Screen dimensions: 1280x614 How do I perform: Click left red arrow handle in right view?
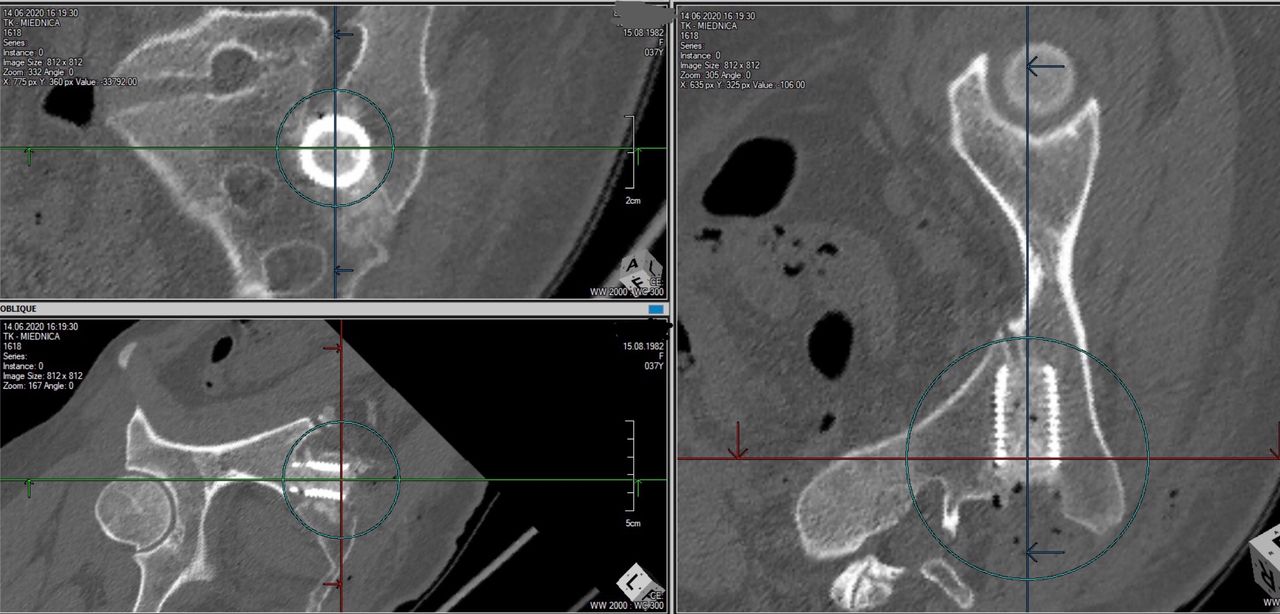738,440
